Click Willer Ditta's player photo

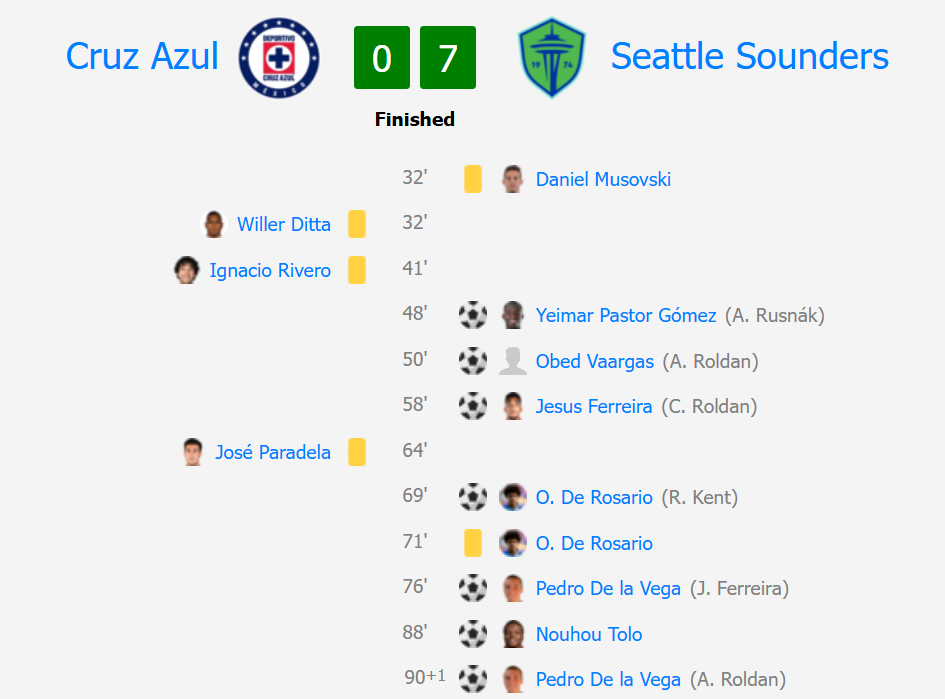pyautogui.click(x=214, y=224)
